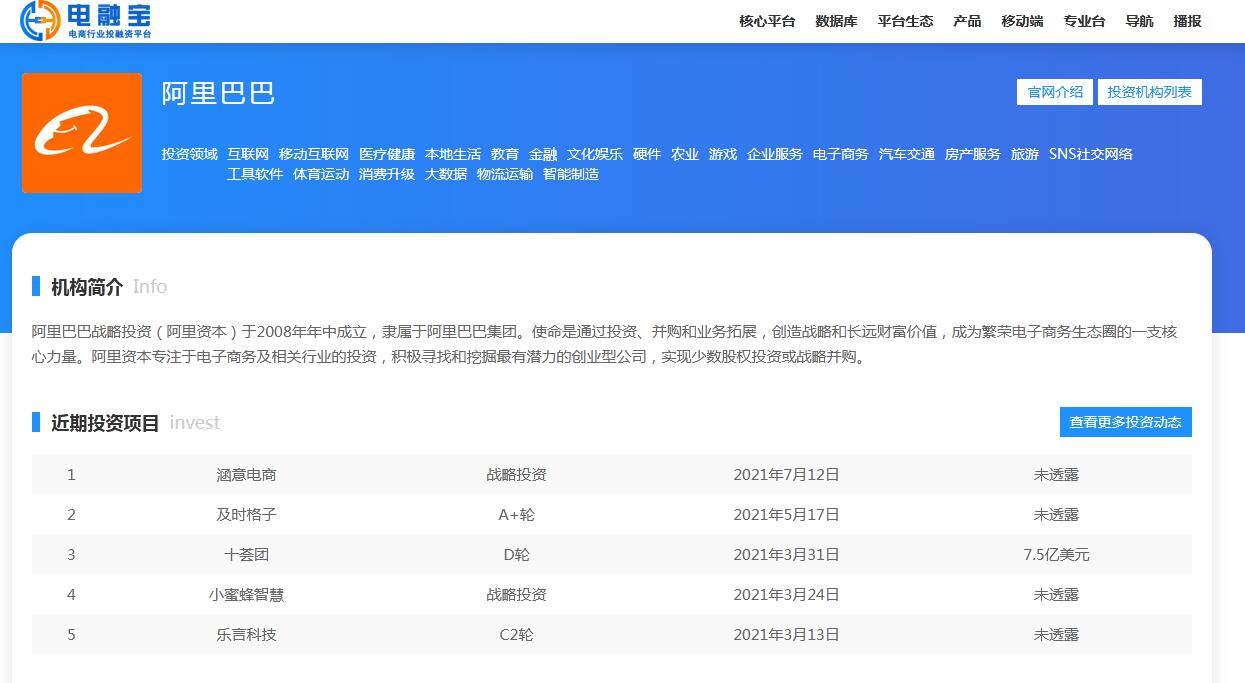
Task: Select the 文化娱乐 tag
Action: 595,154
